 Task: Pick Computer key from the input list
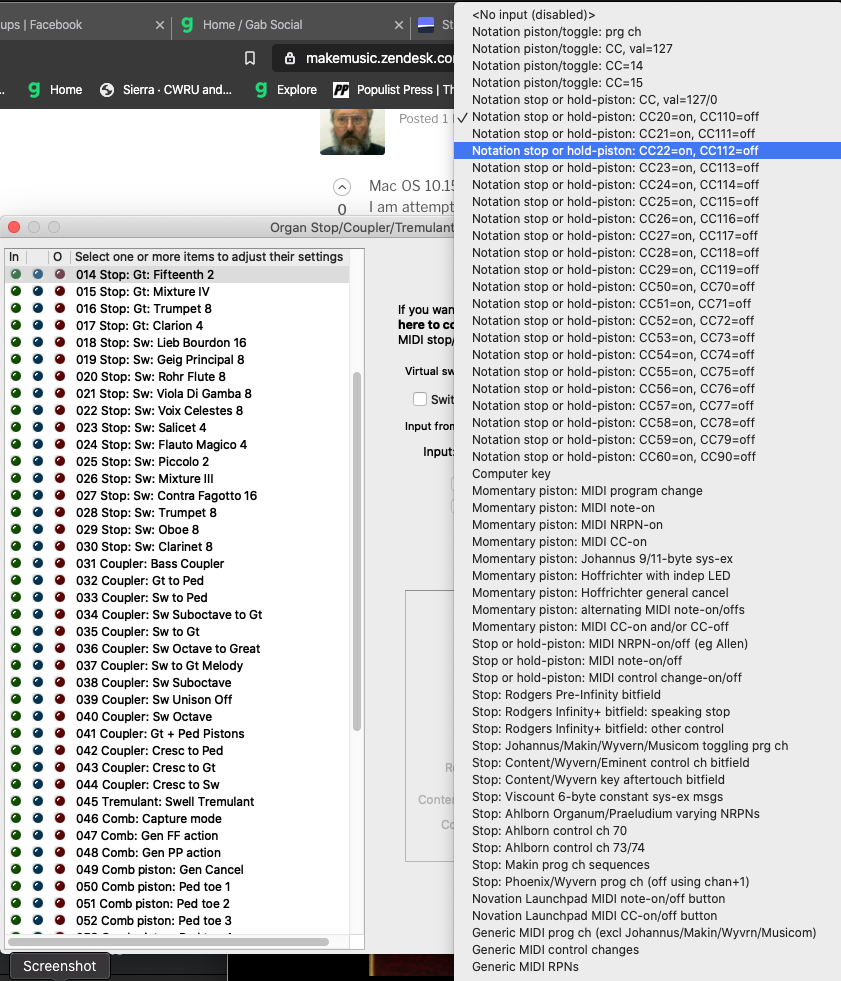click(511, 474)
